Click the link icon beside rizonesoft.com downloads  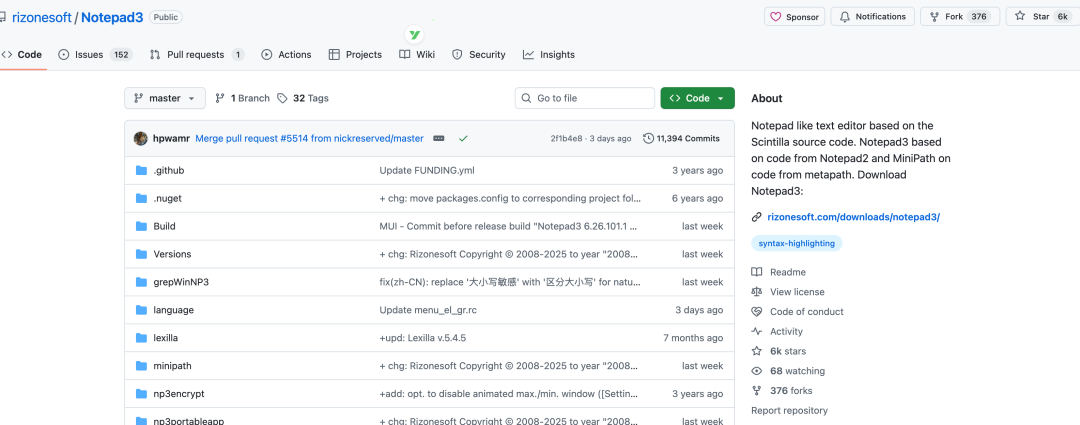[x=757, y=217]
